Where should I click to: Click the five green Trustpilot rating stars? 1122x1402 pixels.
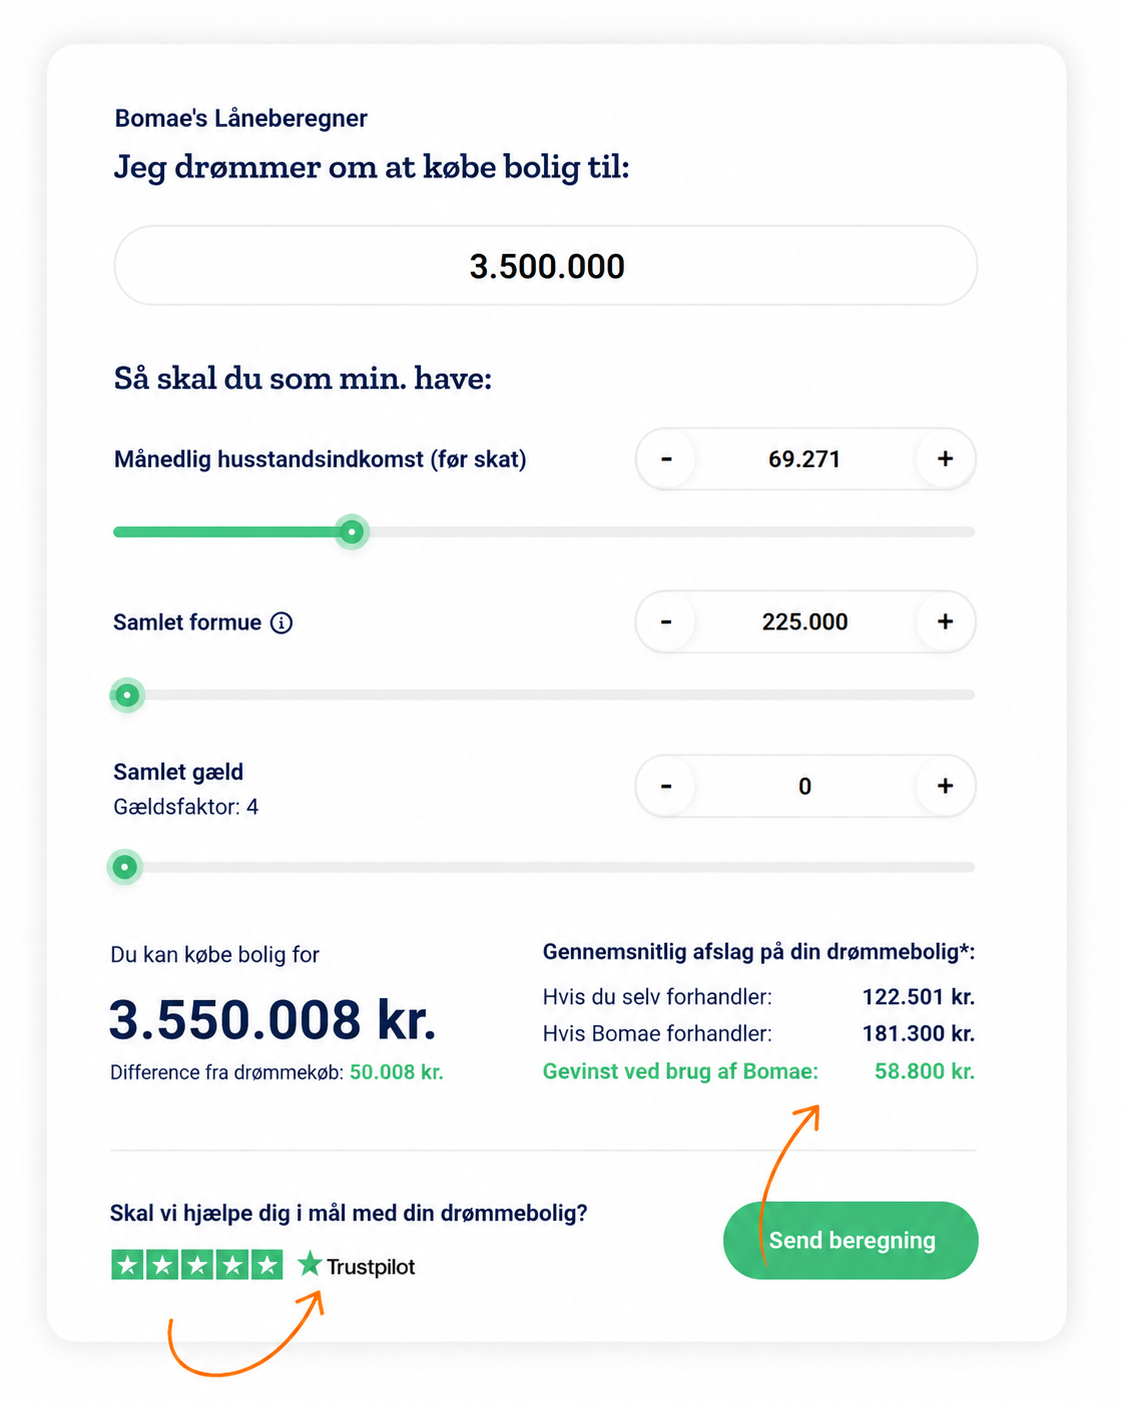click(197, 1265)
